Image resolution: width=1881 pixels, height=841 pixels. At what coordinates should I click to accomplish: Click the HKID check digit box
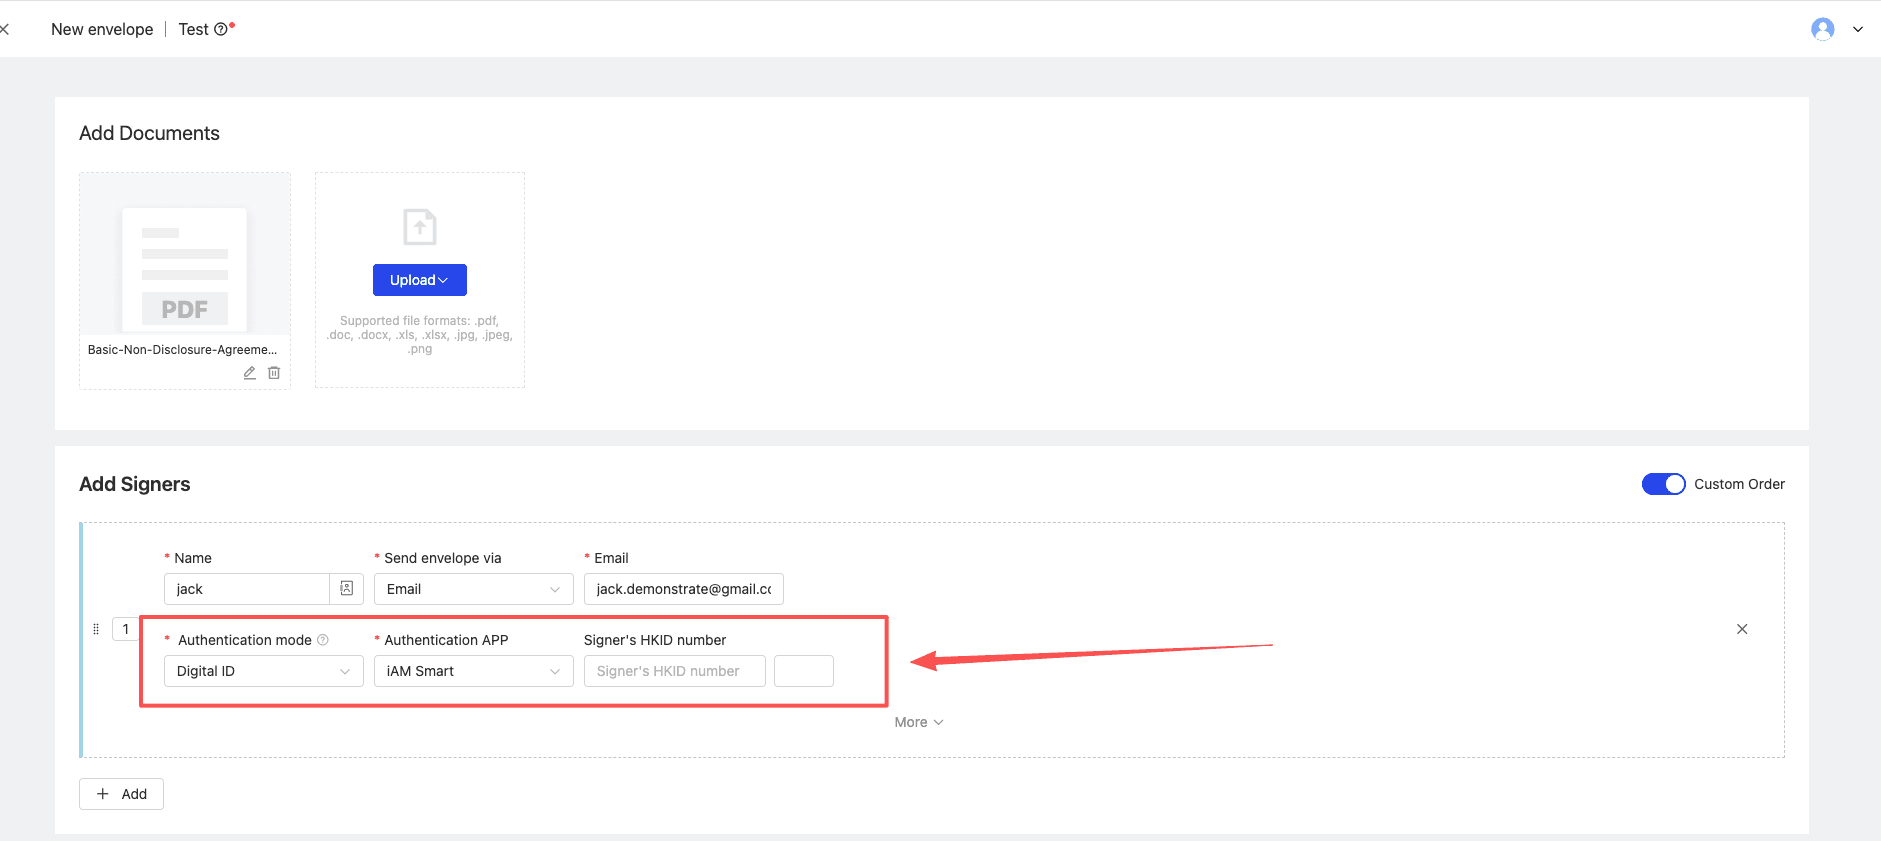point(804,671)
